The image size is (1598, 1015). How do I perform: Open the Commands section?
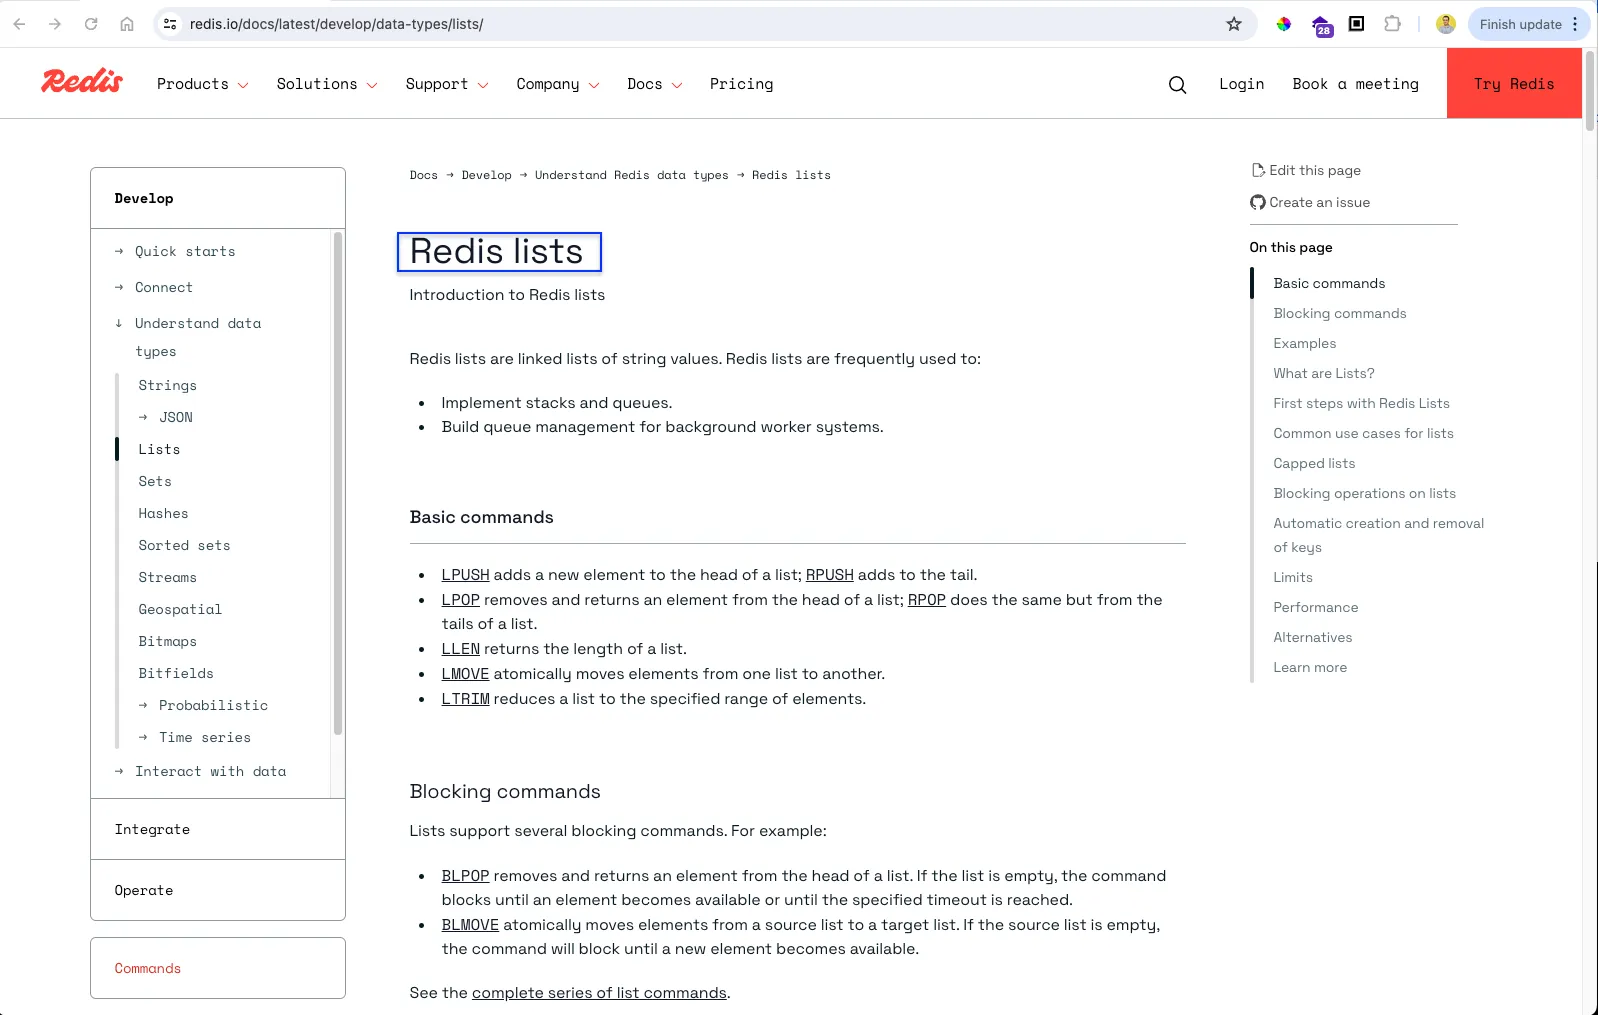pyautogui.click(x=218, y=968)
